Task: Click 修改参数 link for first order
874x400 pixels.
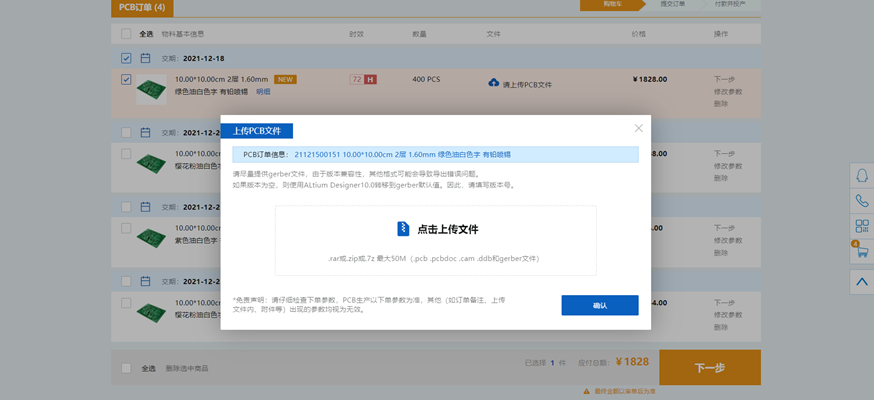Action: coord(727,91)
